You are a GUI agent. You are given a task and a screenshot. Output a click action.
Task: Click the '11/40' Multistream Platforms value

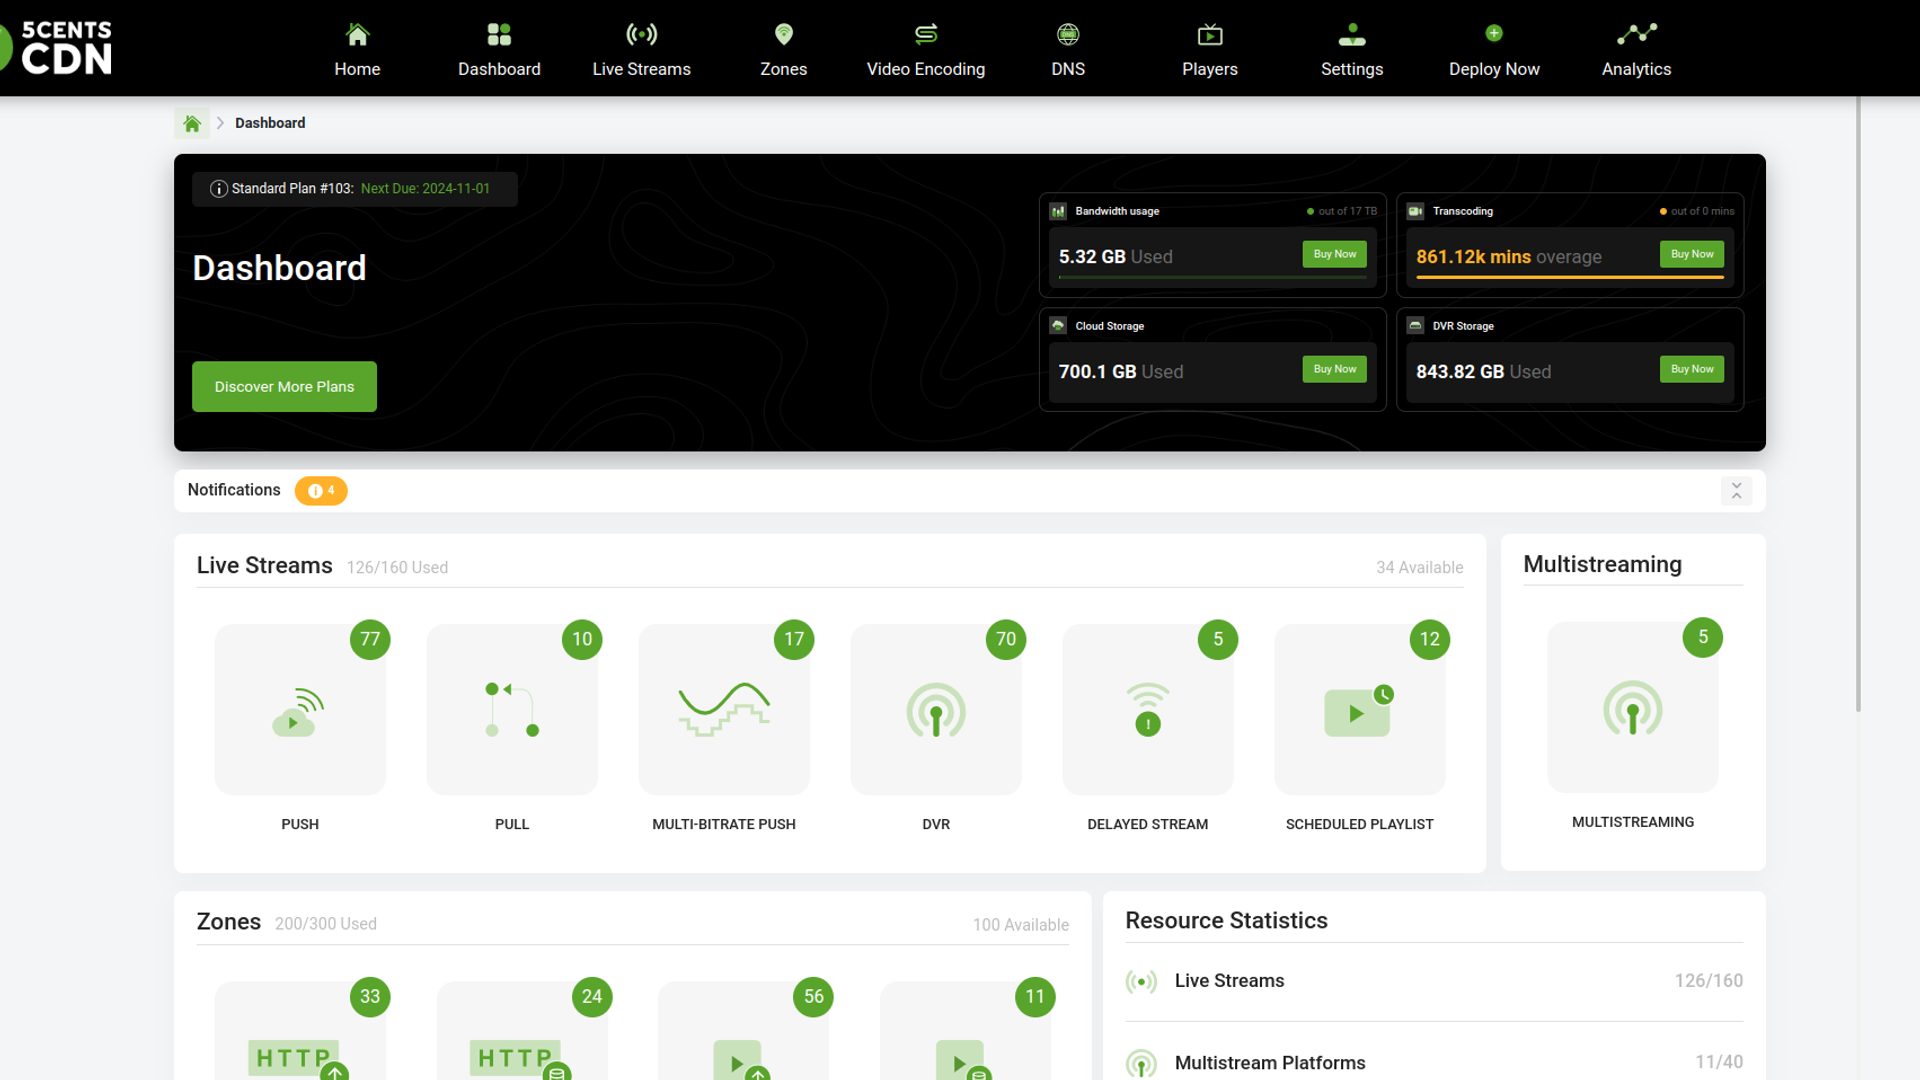pos(1719,1062)
